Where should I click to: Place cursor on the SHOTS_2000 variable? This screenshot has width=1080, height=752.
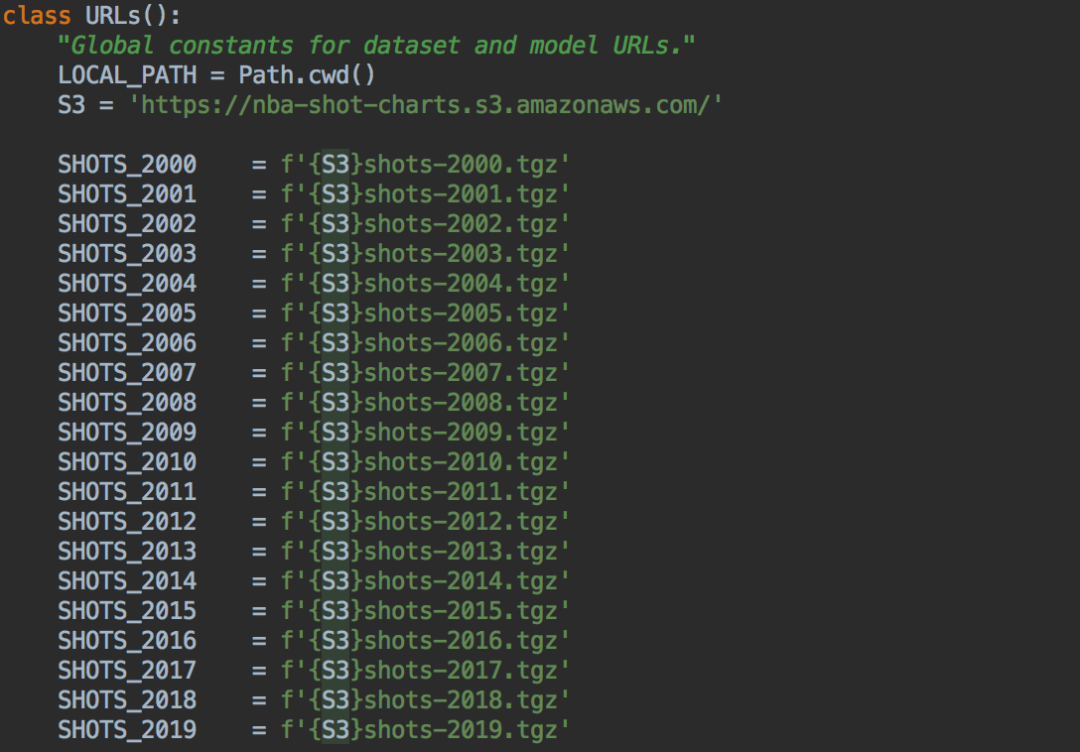(127, 164)
